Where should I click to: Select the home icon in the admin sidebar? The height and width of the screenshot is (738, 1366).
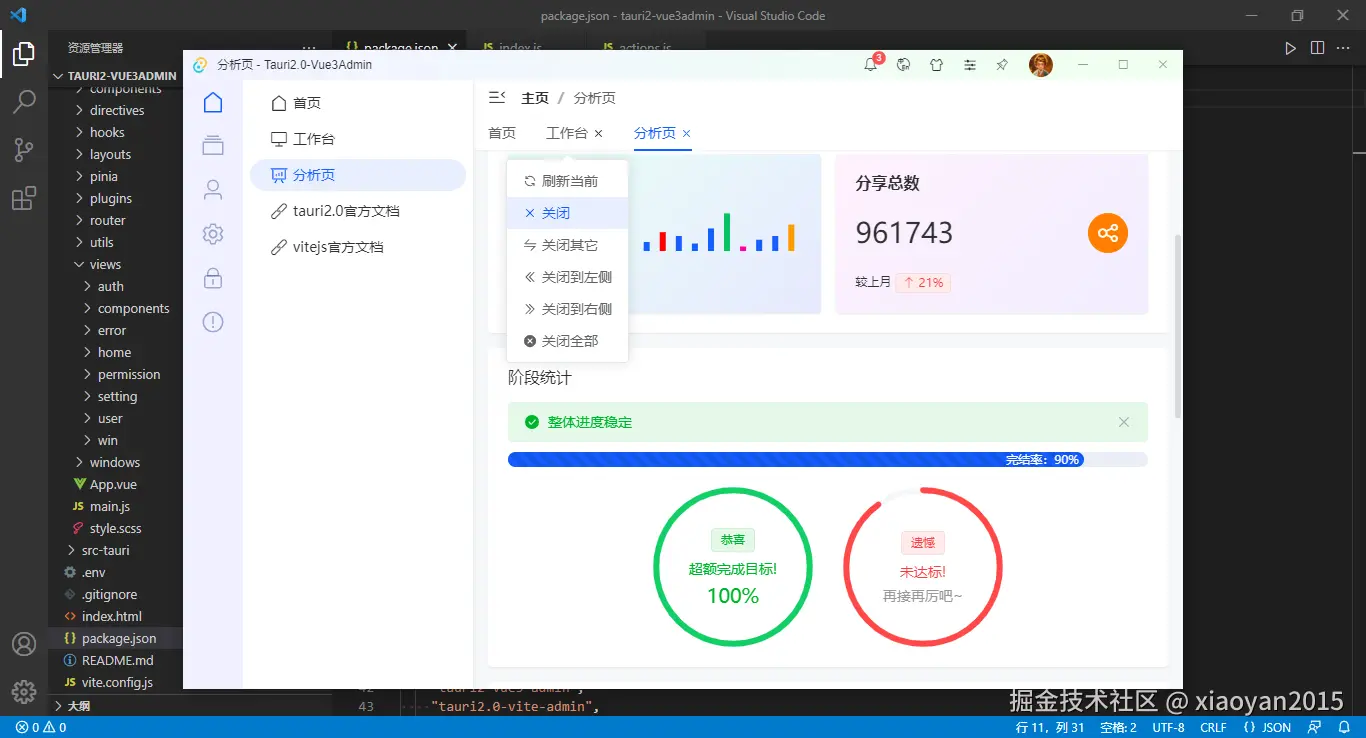(212, 101)
